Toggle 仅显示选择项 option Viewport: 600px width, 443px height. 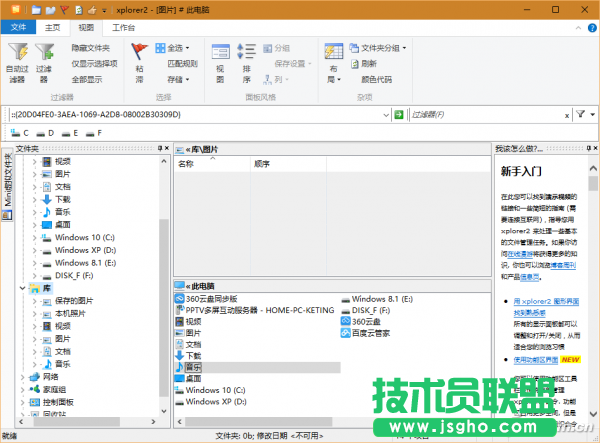click(x=95, y=64)
